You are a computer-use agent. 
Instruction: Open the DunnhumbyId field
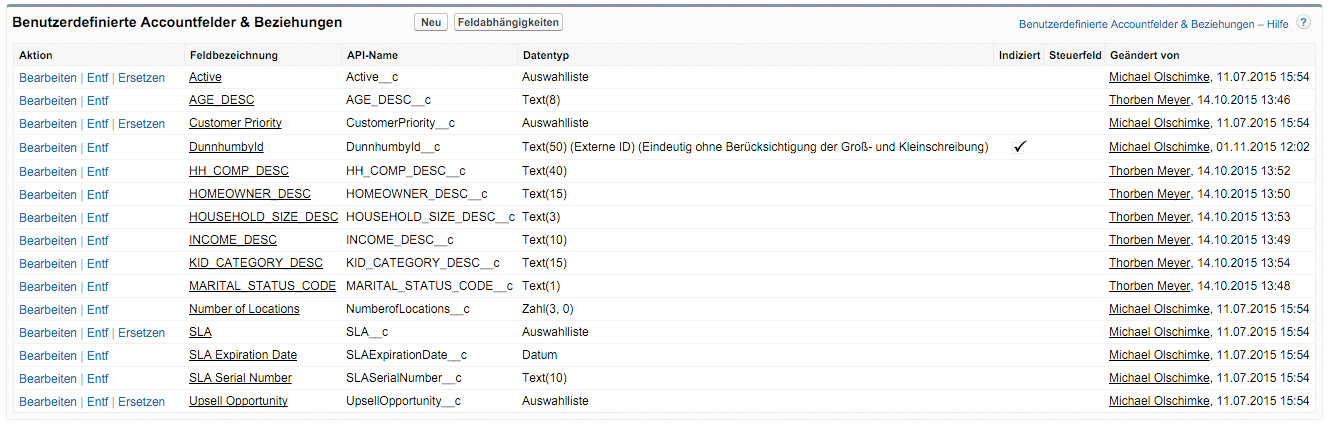(x=226, y=147)
